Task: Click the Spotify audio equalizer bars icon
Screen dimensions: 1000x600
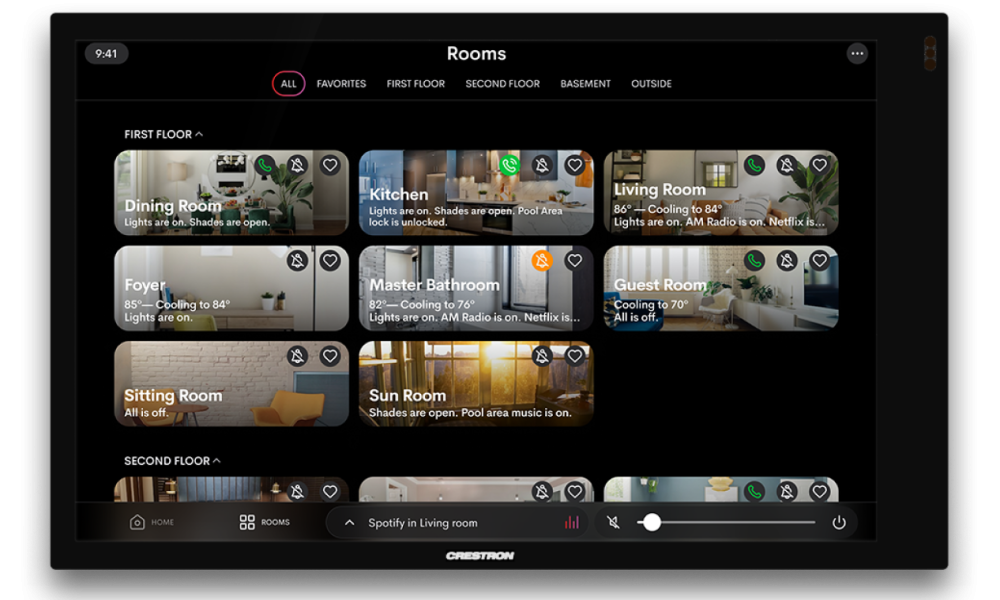Action: point(572,523)
